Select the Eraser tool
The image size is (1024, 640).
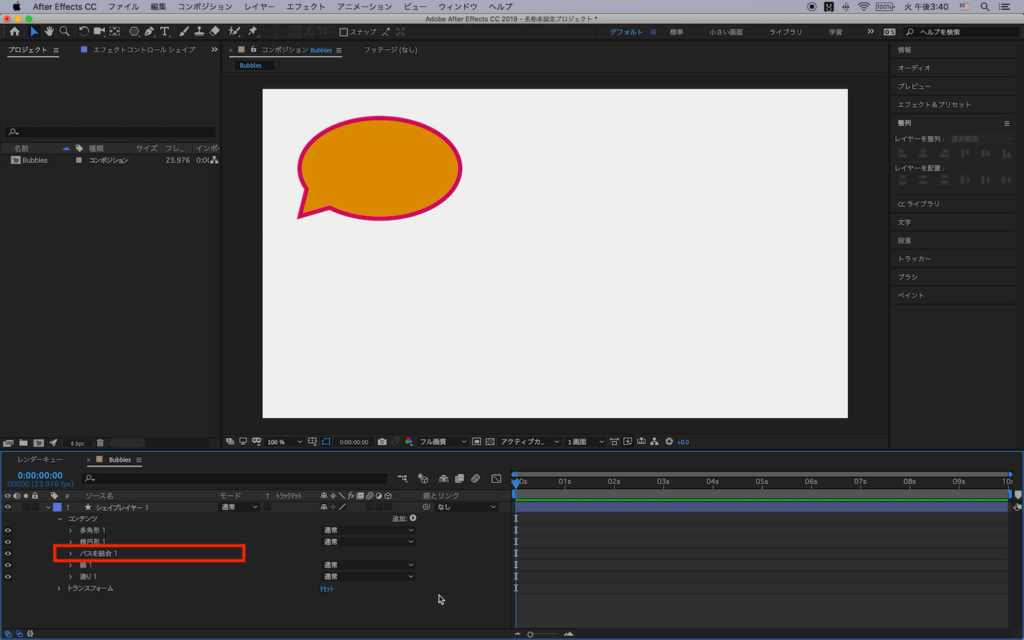tap(215, 32)
